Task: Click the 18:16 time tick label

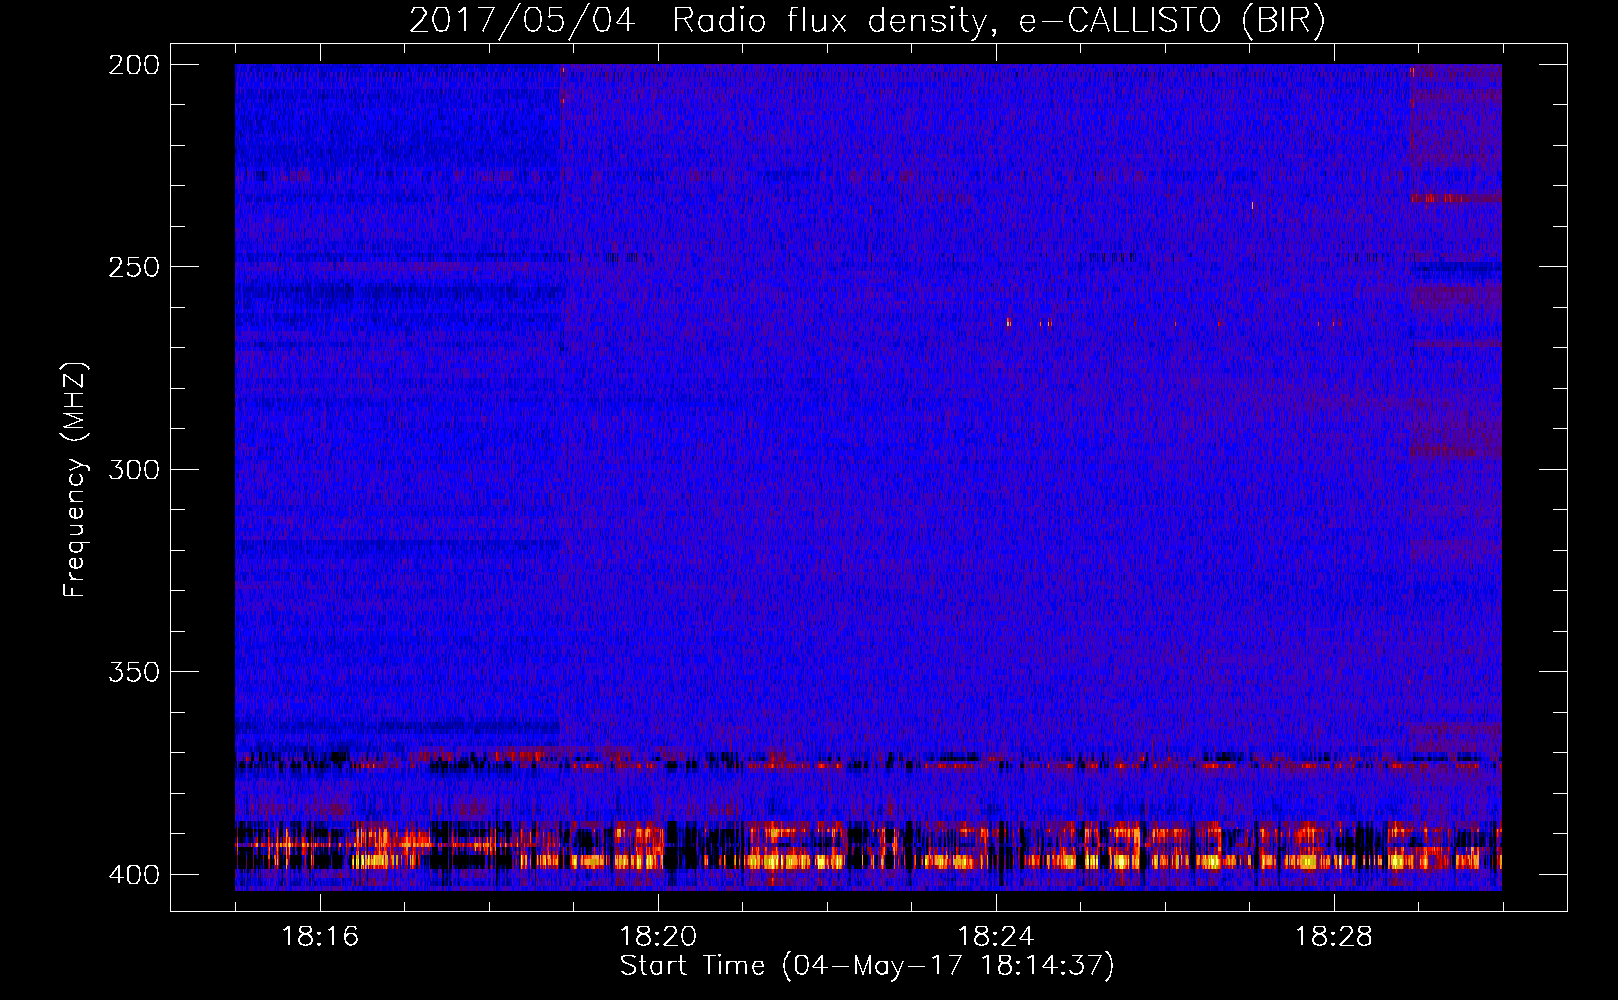Action: pos(320,937)
